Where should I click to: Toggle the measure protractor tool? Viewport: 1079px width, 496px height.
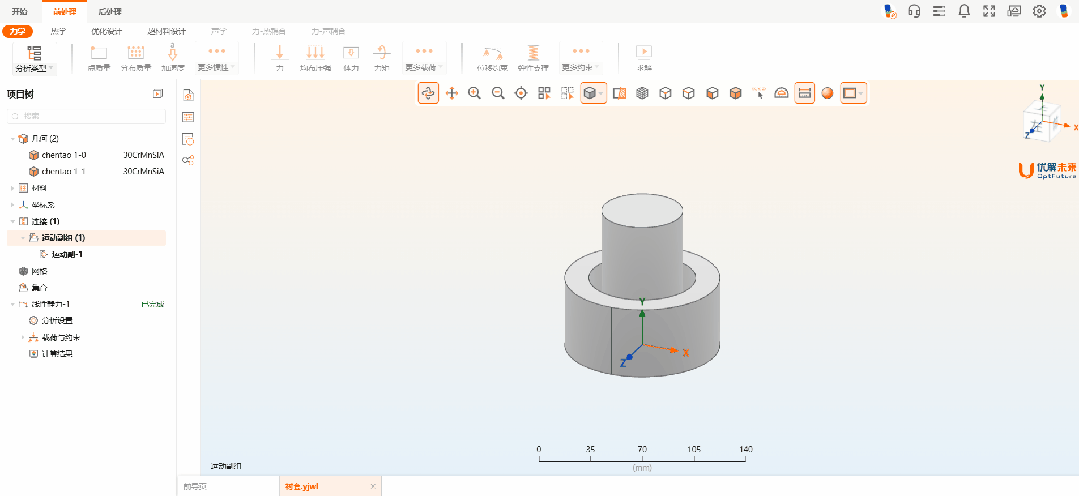pos(781,93)
